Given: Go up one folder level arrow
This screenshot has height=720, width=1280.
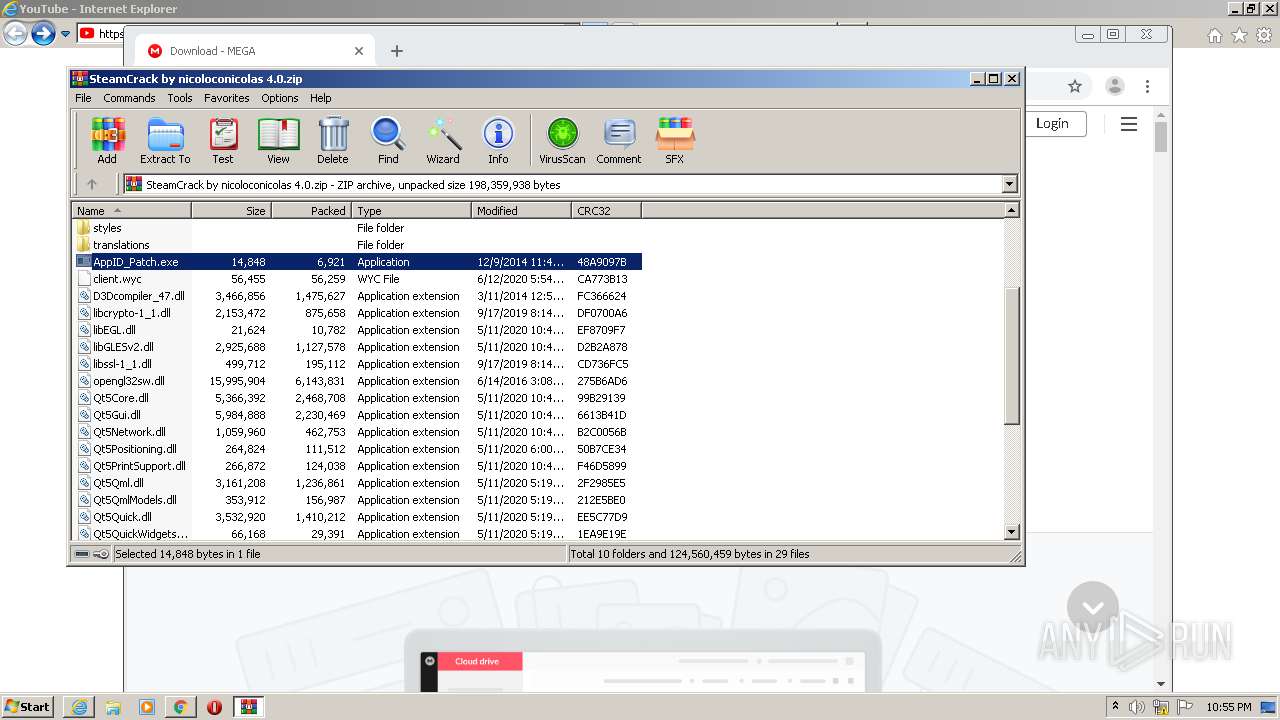Looking at the screenshot, I should click(x=92, y=184).
